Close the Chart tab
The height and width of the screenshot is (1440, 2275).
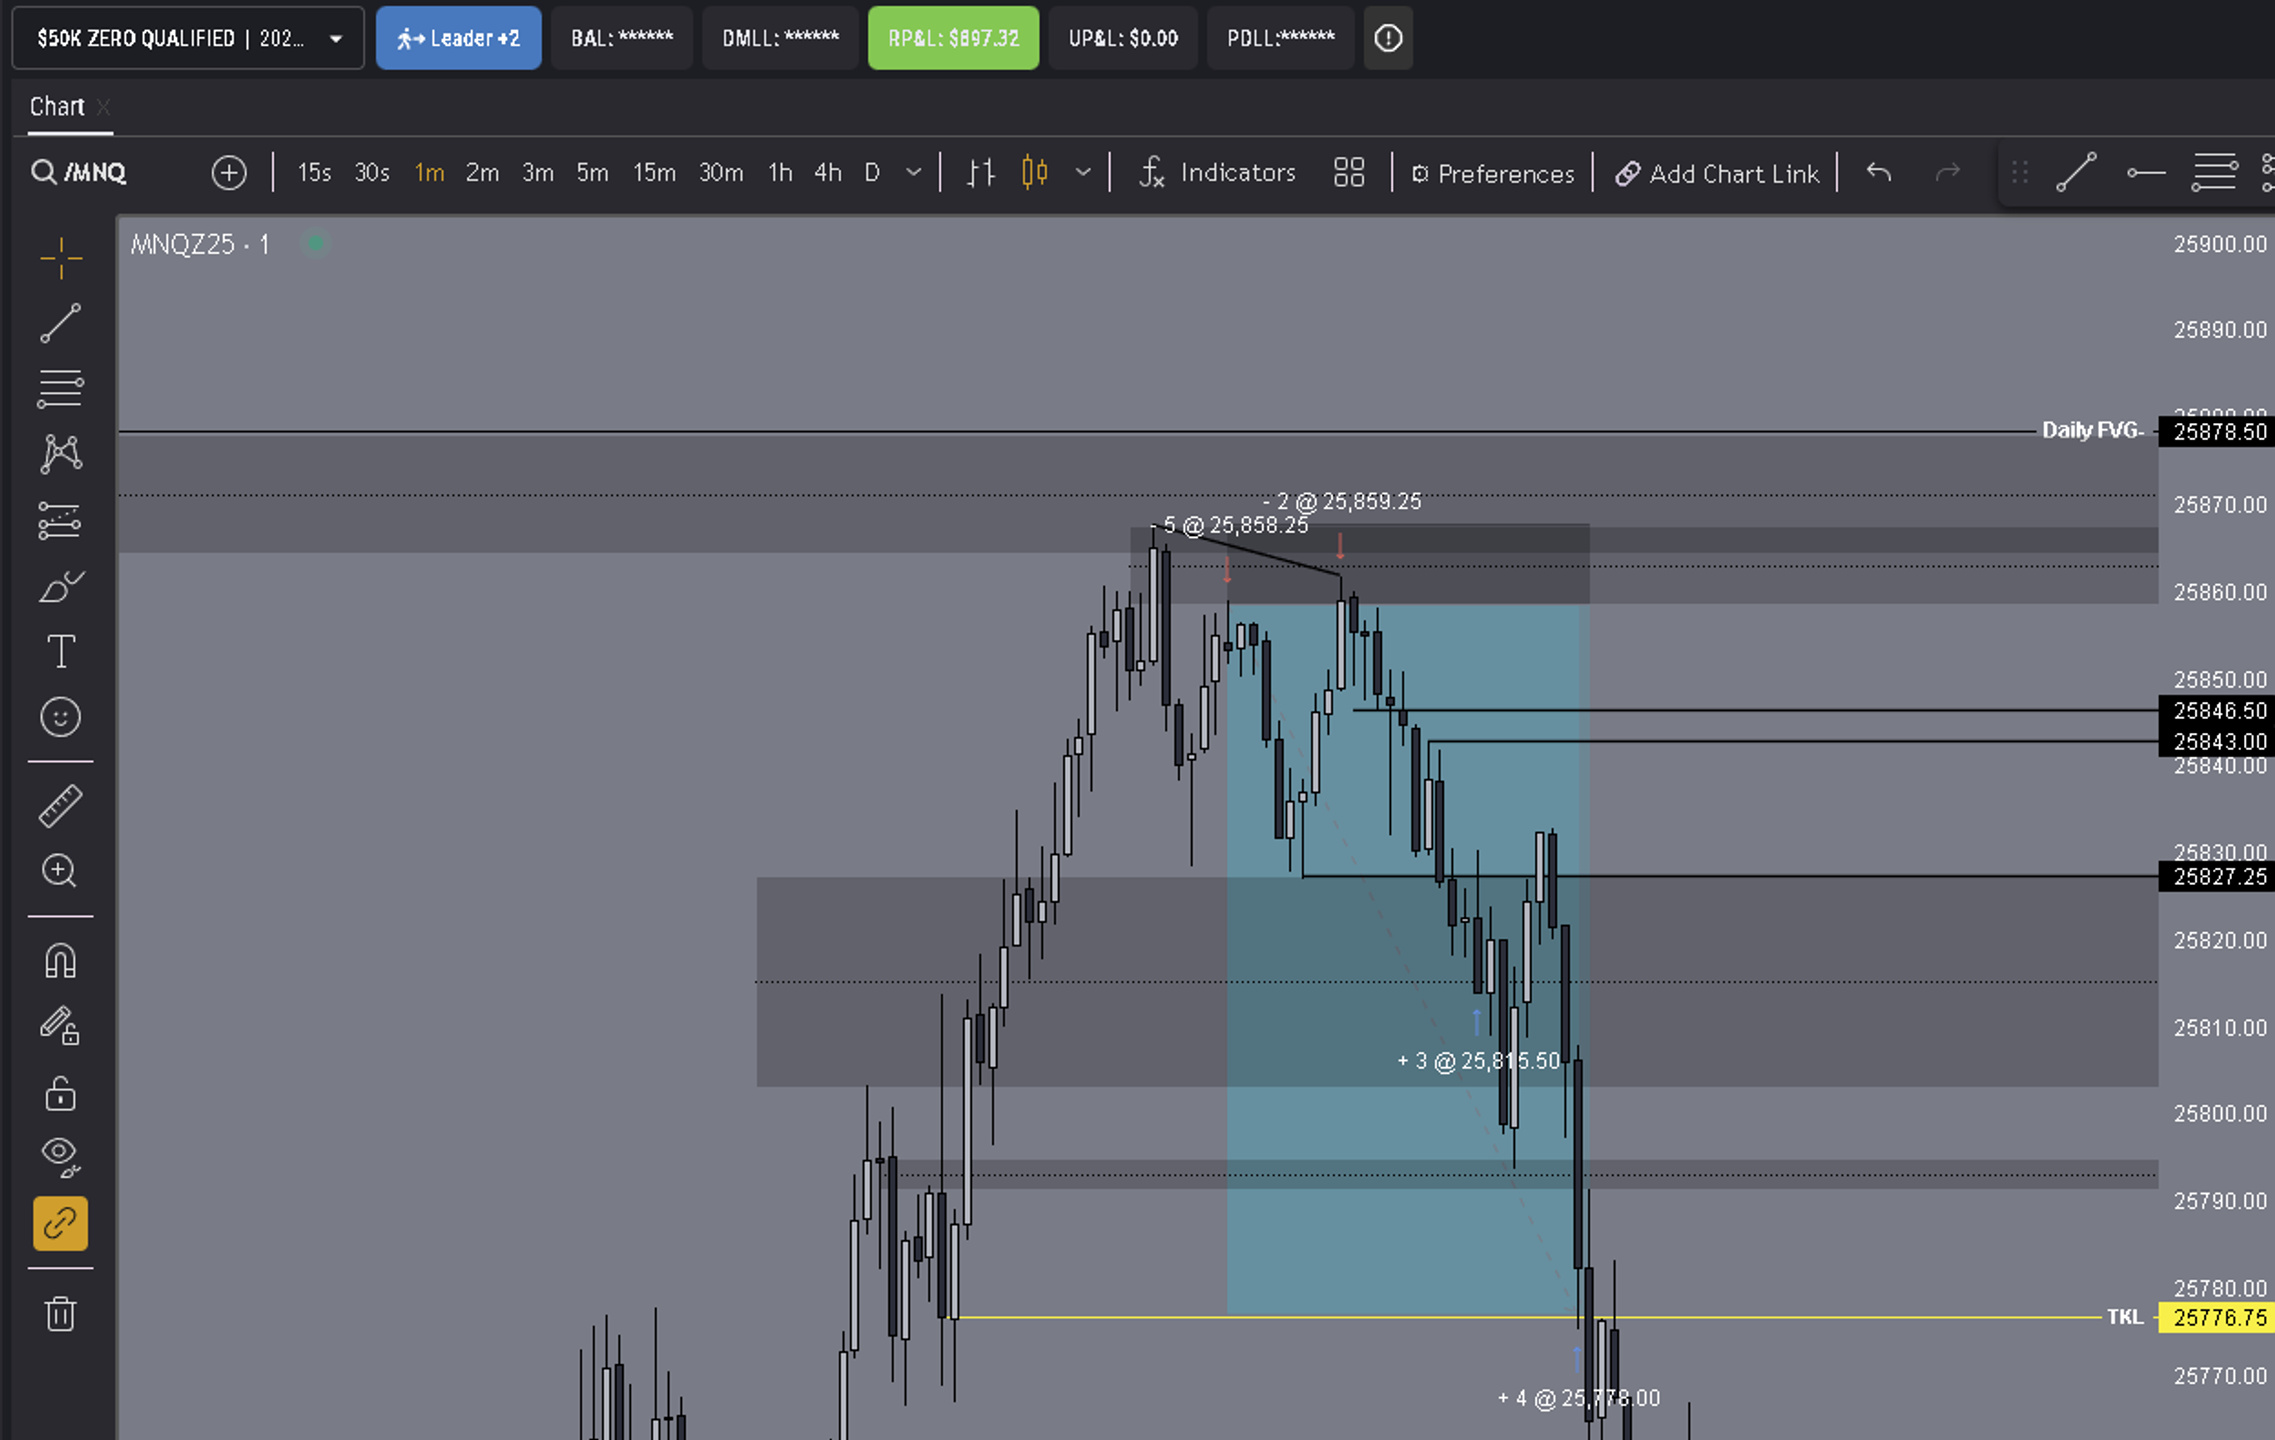[x=104, y=107]
